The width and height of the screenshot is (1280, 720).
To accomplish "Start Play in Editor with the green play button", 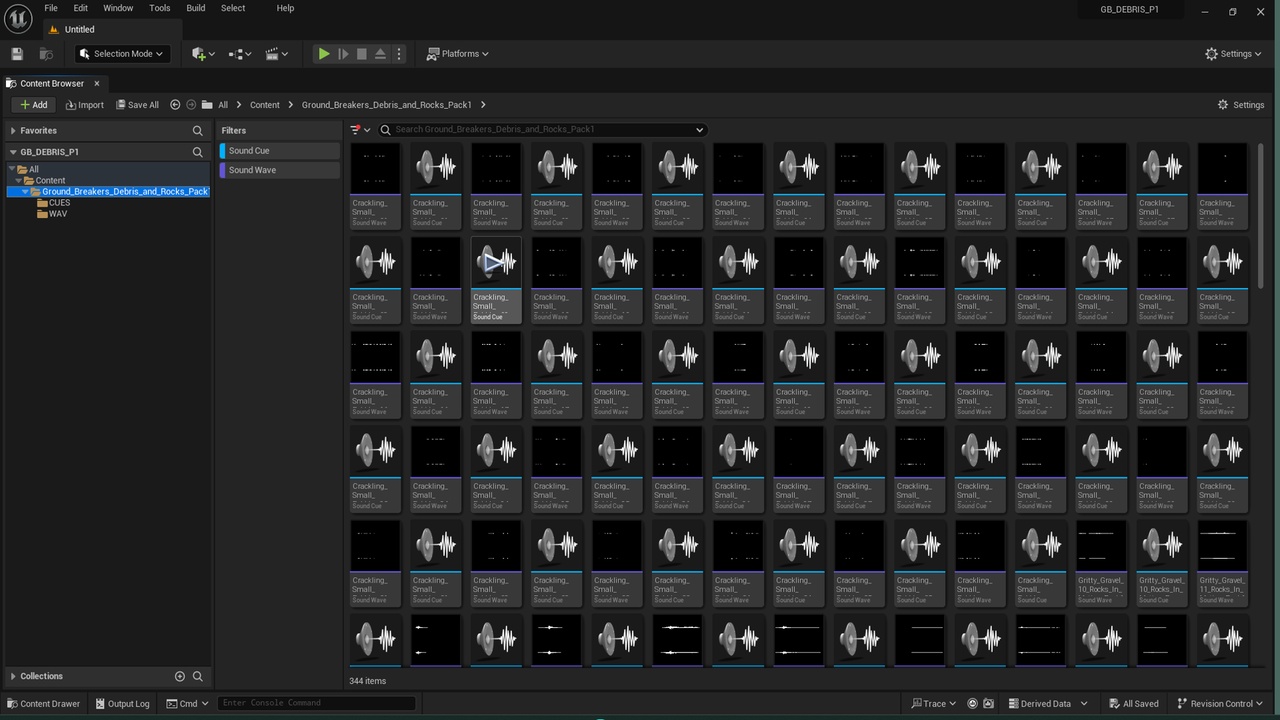I will click(324, 54).
